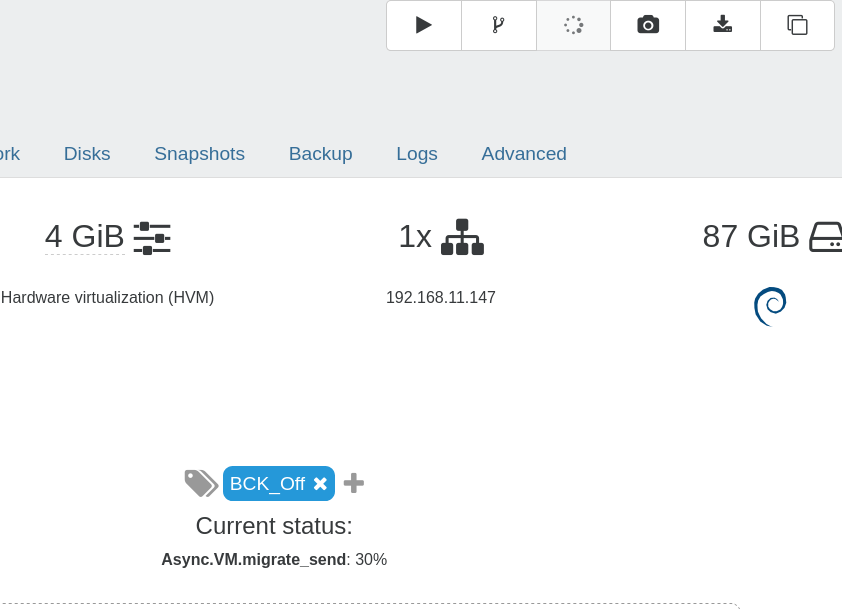The image size is (842, 609).
Task: Click the fork/branch icon button
Action: pyautogui.click(x=498, y=25)
